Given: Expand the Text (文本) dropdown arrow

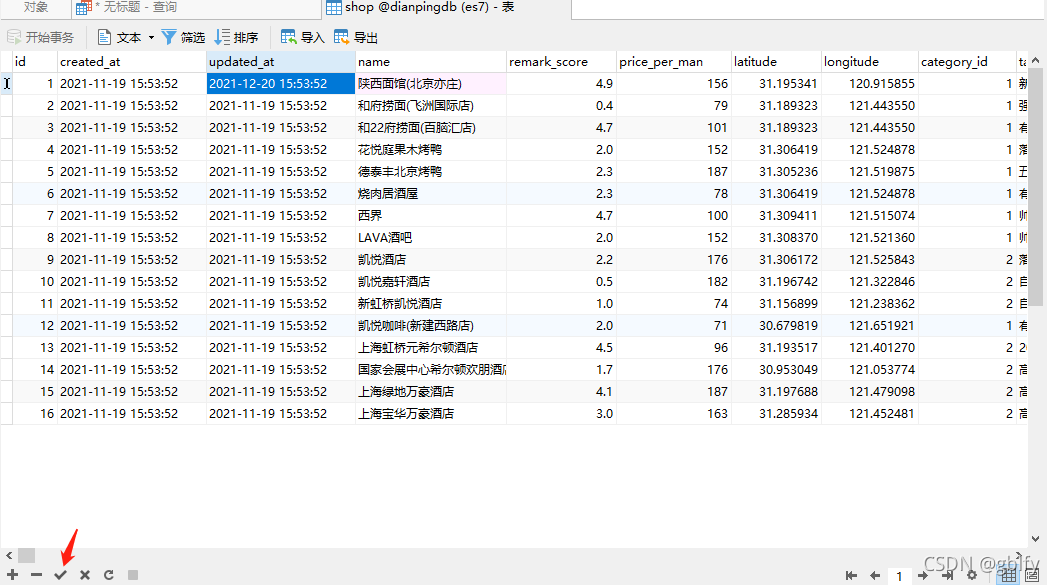Looking at the screenshot, I should (x=151, y=38).
